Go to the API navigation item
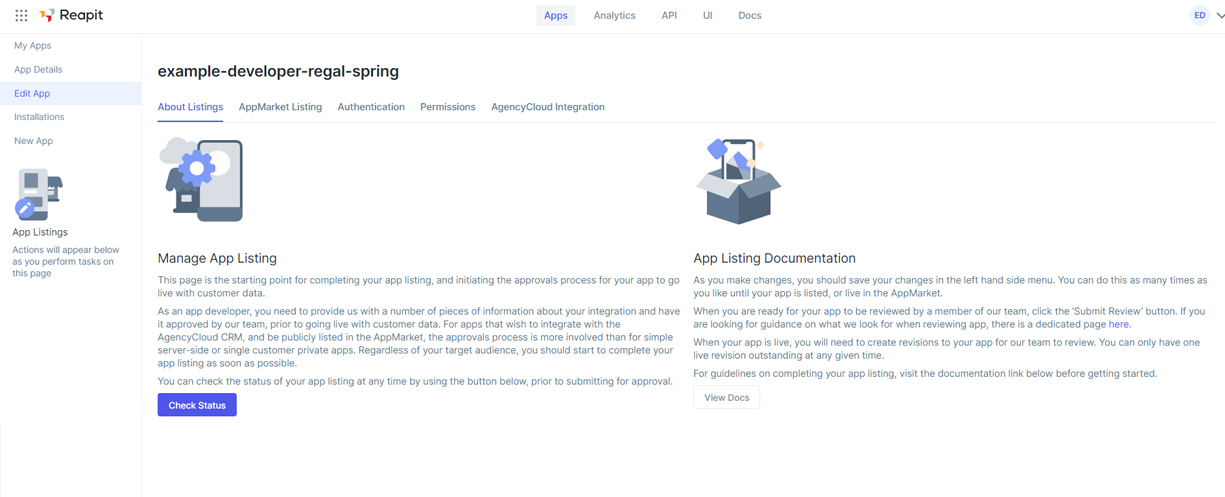The height and width of the screenshot is (497, 1225). coord(669,16)
